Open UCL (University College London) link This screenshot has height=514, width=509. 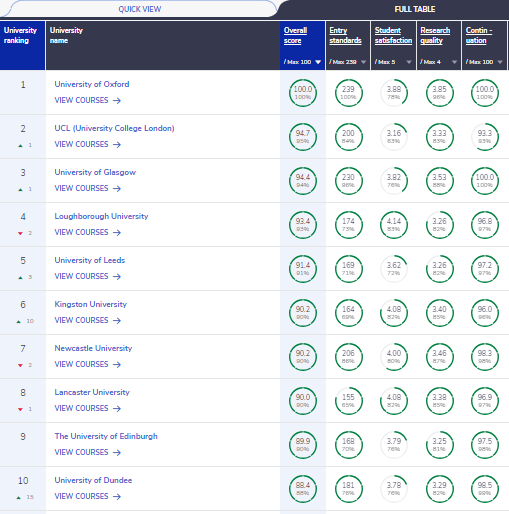tap(114, 128)
